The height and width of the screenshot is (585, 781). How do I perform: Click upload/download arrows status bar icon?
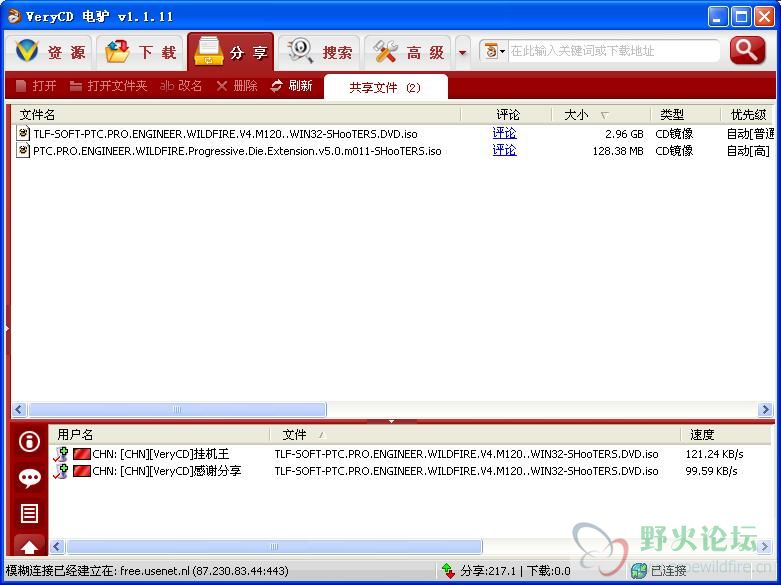click(x=448, y=571)
